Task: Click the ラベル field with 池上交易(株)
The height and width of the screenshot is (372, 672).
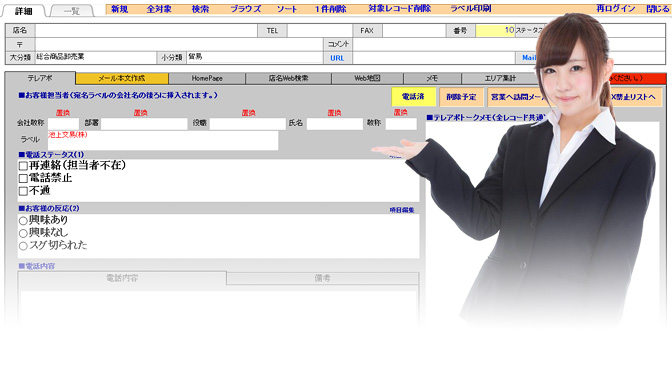Action: [x=163, y=141]
